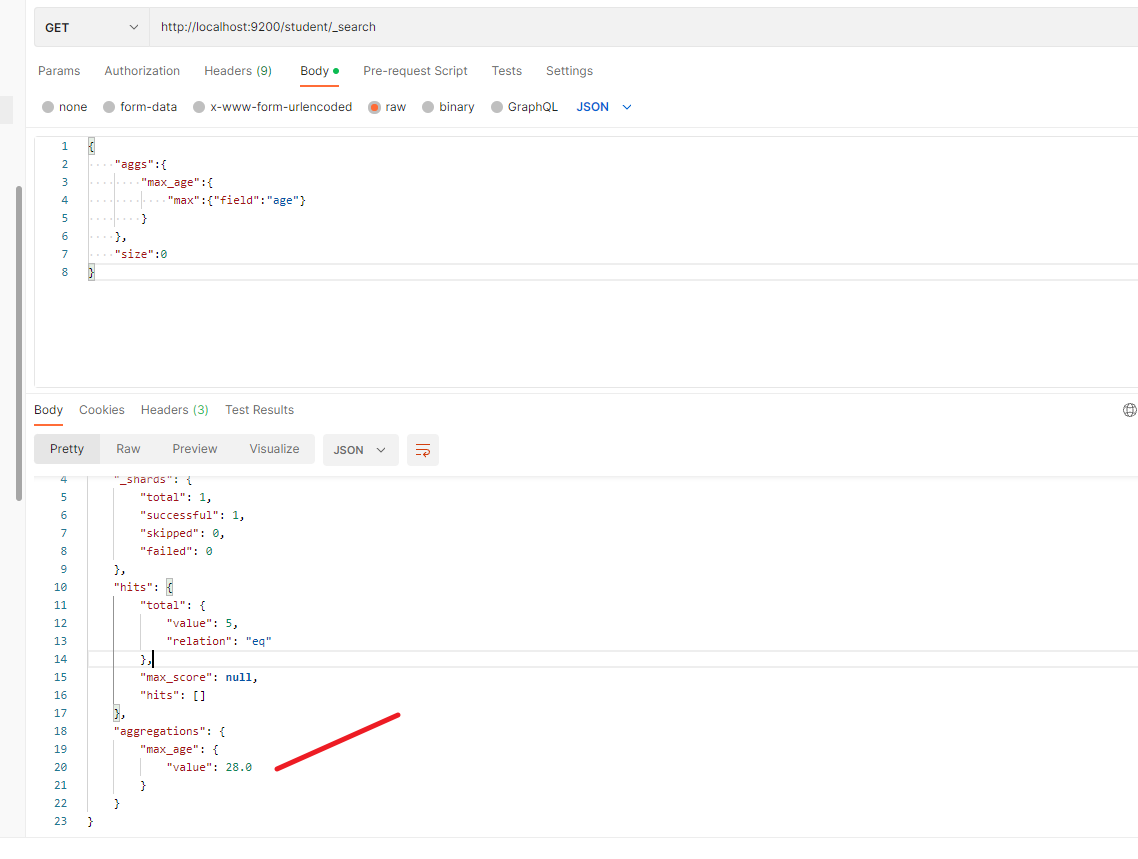Click the "hits": [] response line

tap(173, 695)
